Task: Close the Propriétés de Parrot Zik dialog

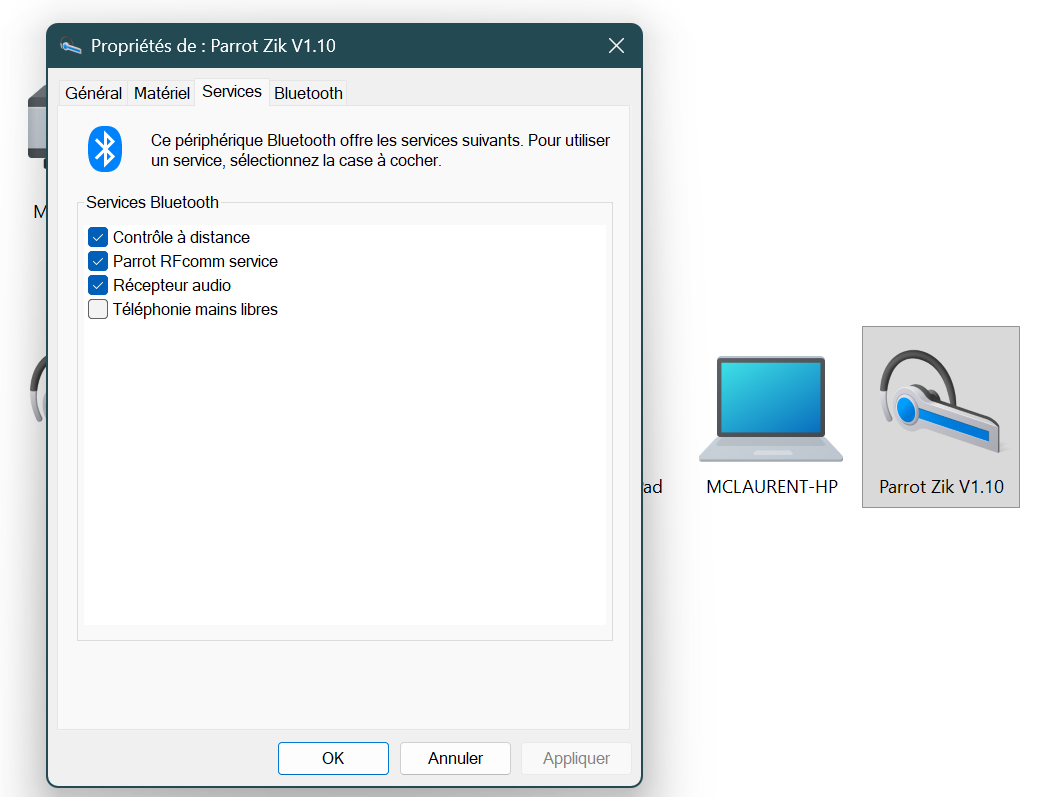Action: click(616, 46)
